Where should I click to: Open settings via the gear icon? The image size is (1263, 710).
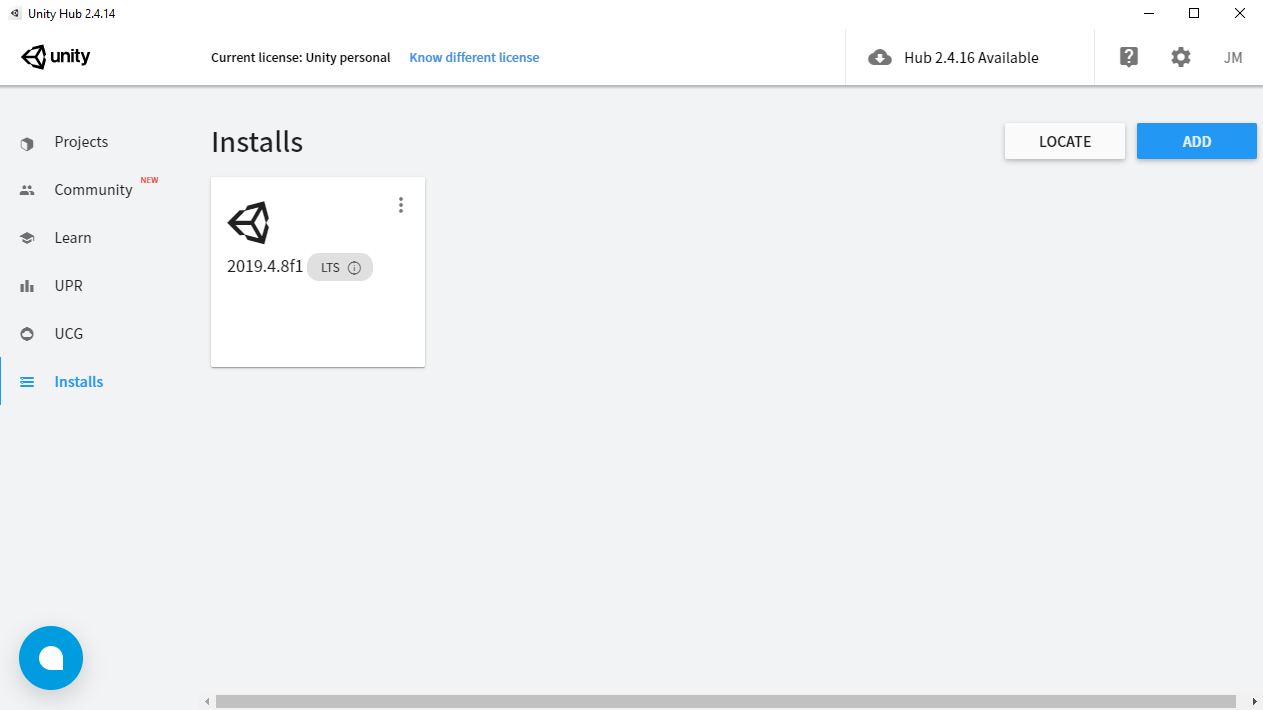tap(1181, 57)
